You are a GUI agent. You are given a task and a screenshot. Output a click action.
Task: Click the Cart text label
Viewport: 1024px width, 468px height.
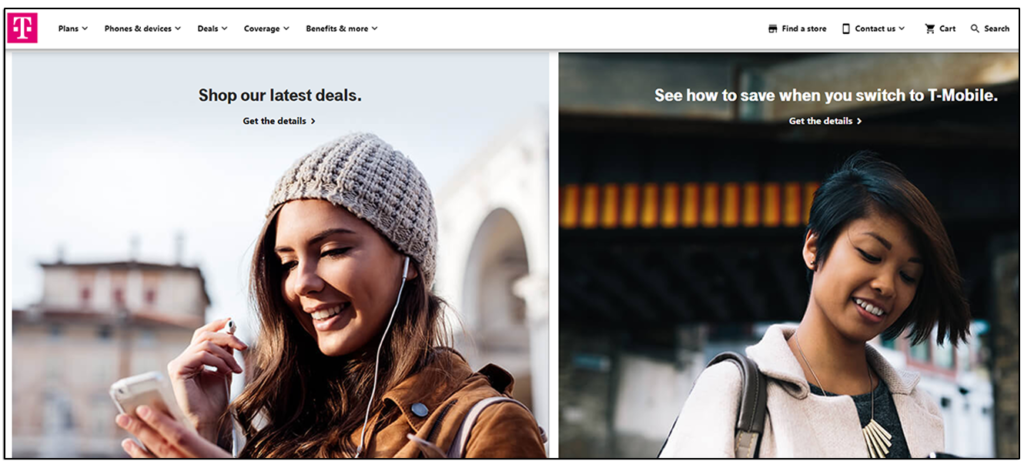point(947,29)
